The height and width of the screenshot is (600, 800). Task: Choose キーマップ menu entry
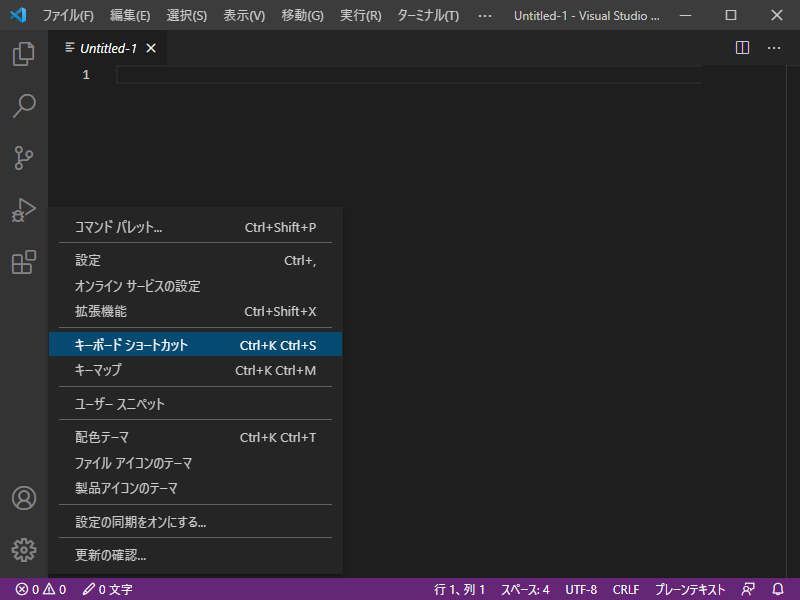[195, 370]
